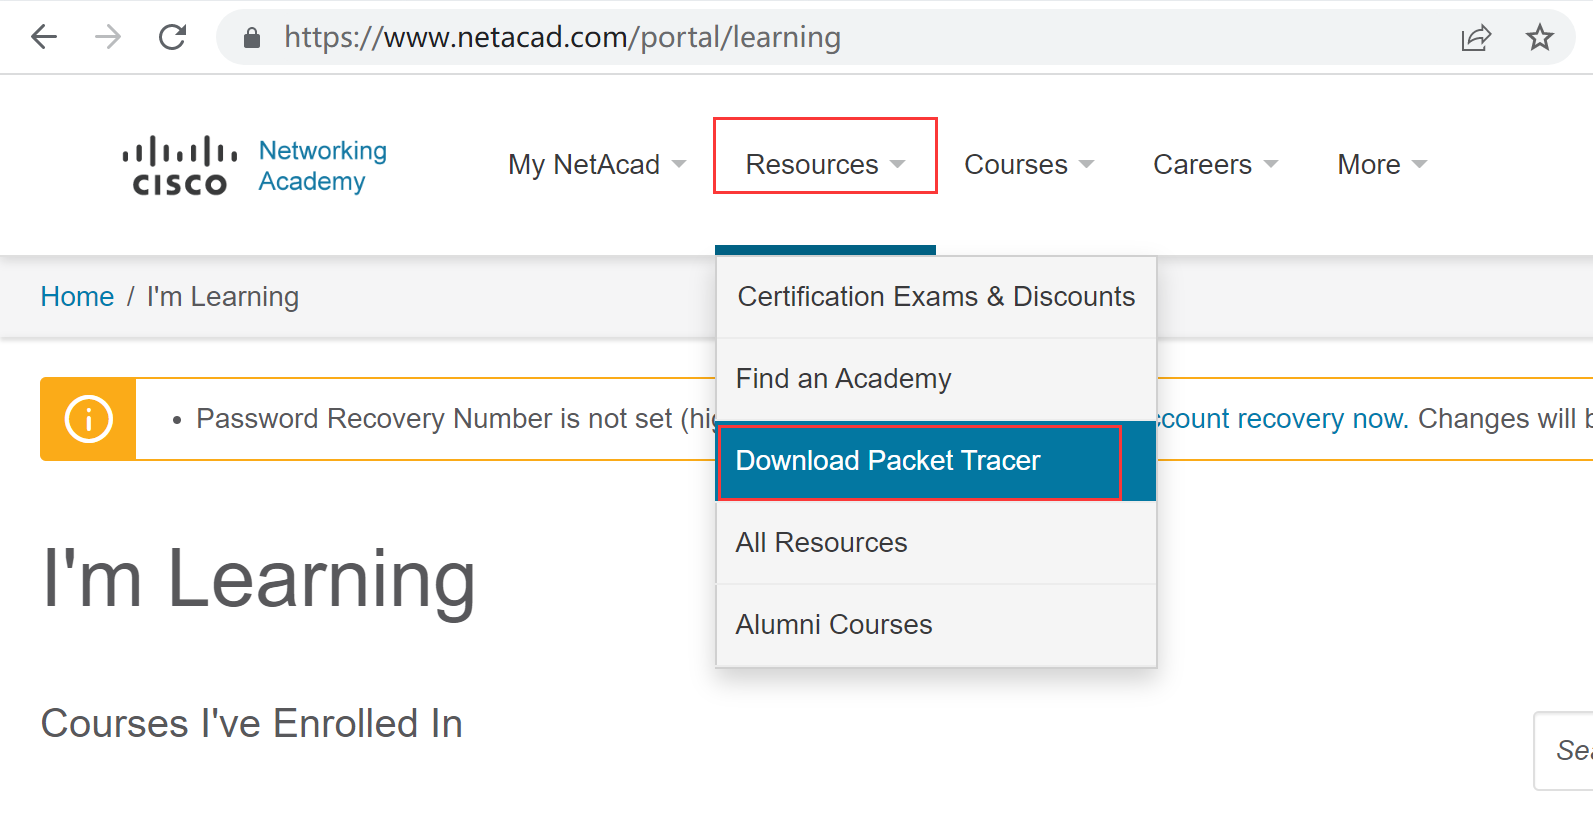The height and width of the screenshot is (825, 1593).
Task: Click the browser back arrow
Action: pos(44,38)
